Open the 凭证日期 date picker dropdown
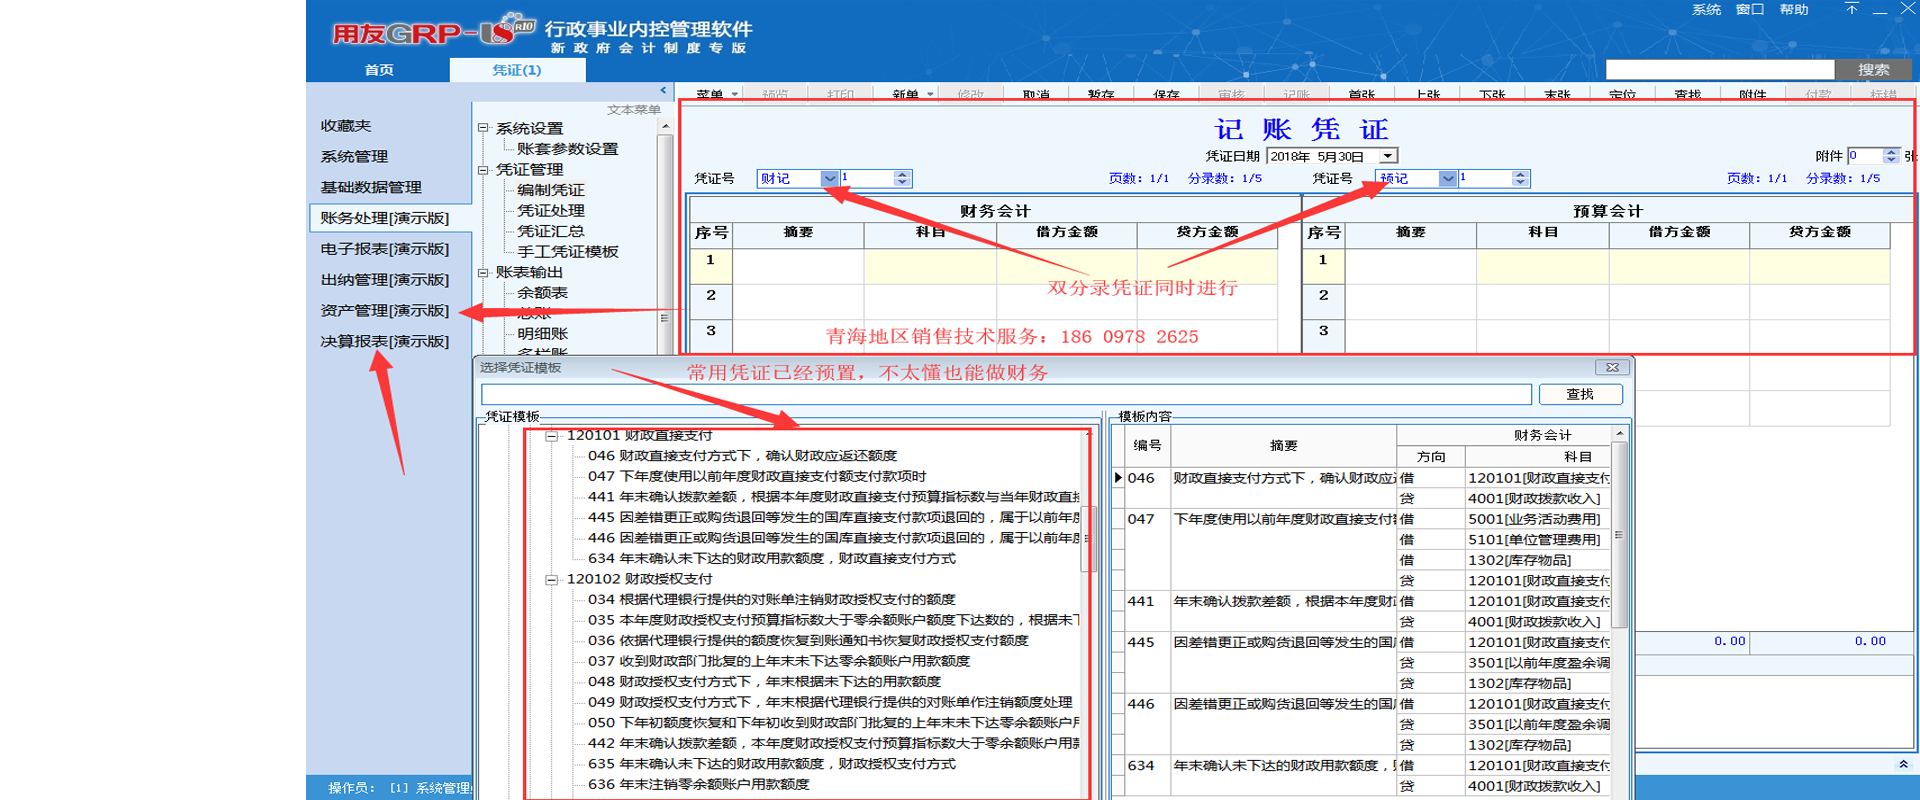The image size is (1920, 800). (x=1387, y=157)
